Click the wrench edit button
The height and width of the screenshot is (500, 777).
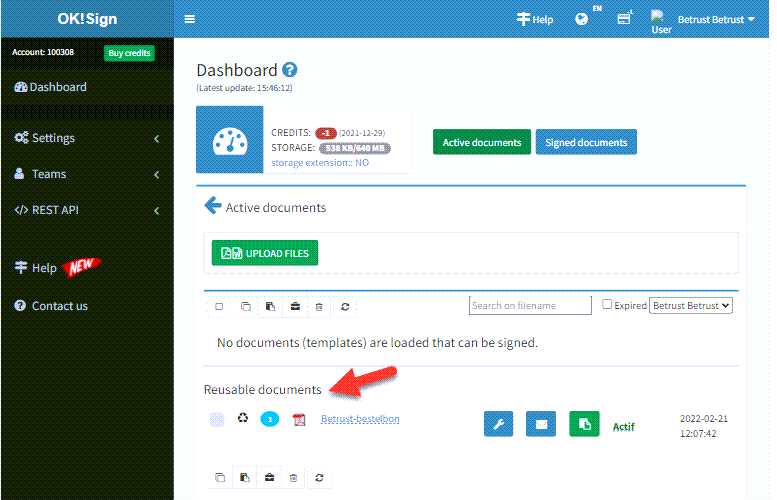pyautogui.click(x=499, y=424)
